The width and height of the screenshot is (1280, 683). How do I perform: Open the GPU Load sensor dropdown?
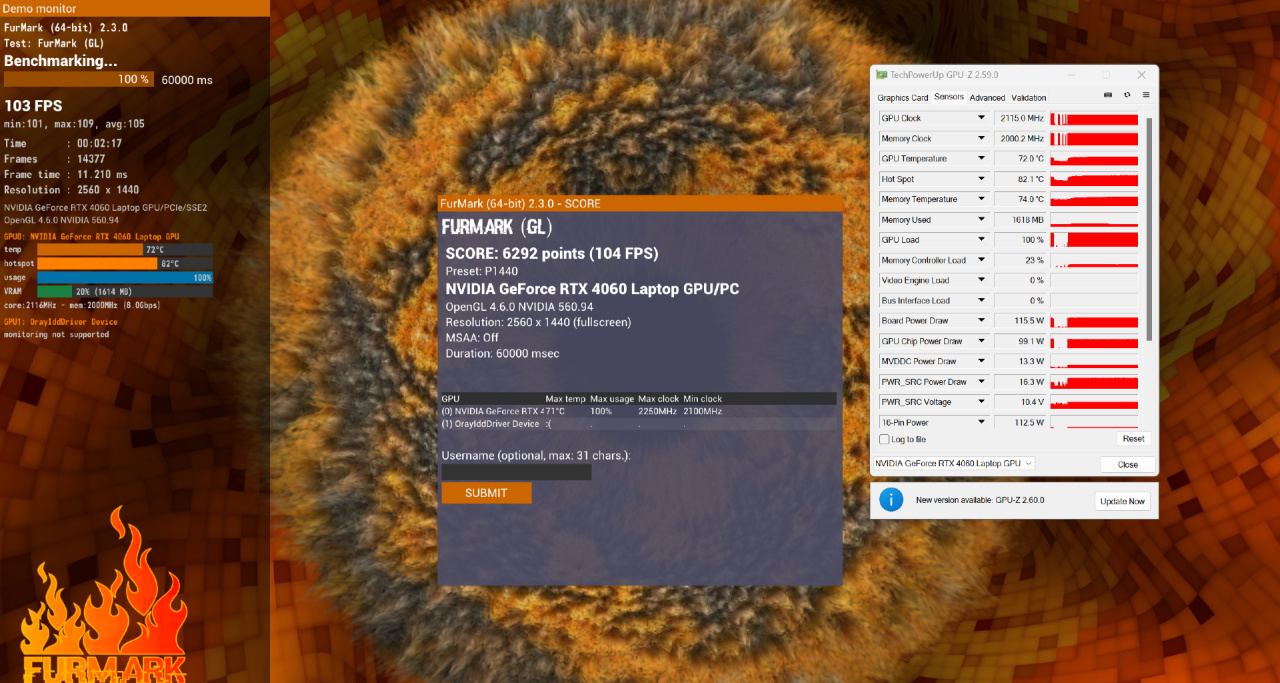tap(982, 240)
